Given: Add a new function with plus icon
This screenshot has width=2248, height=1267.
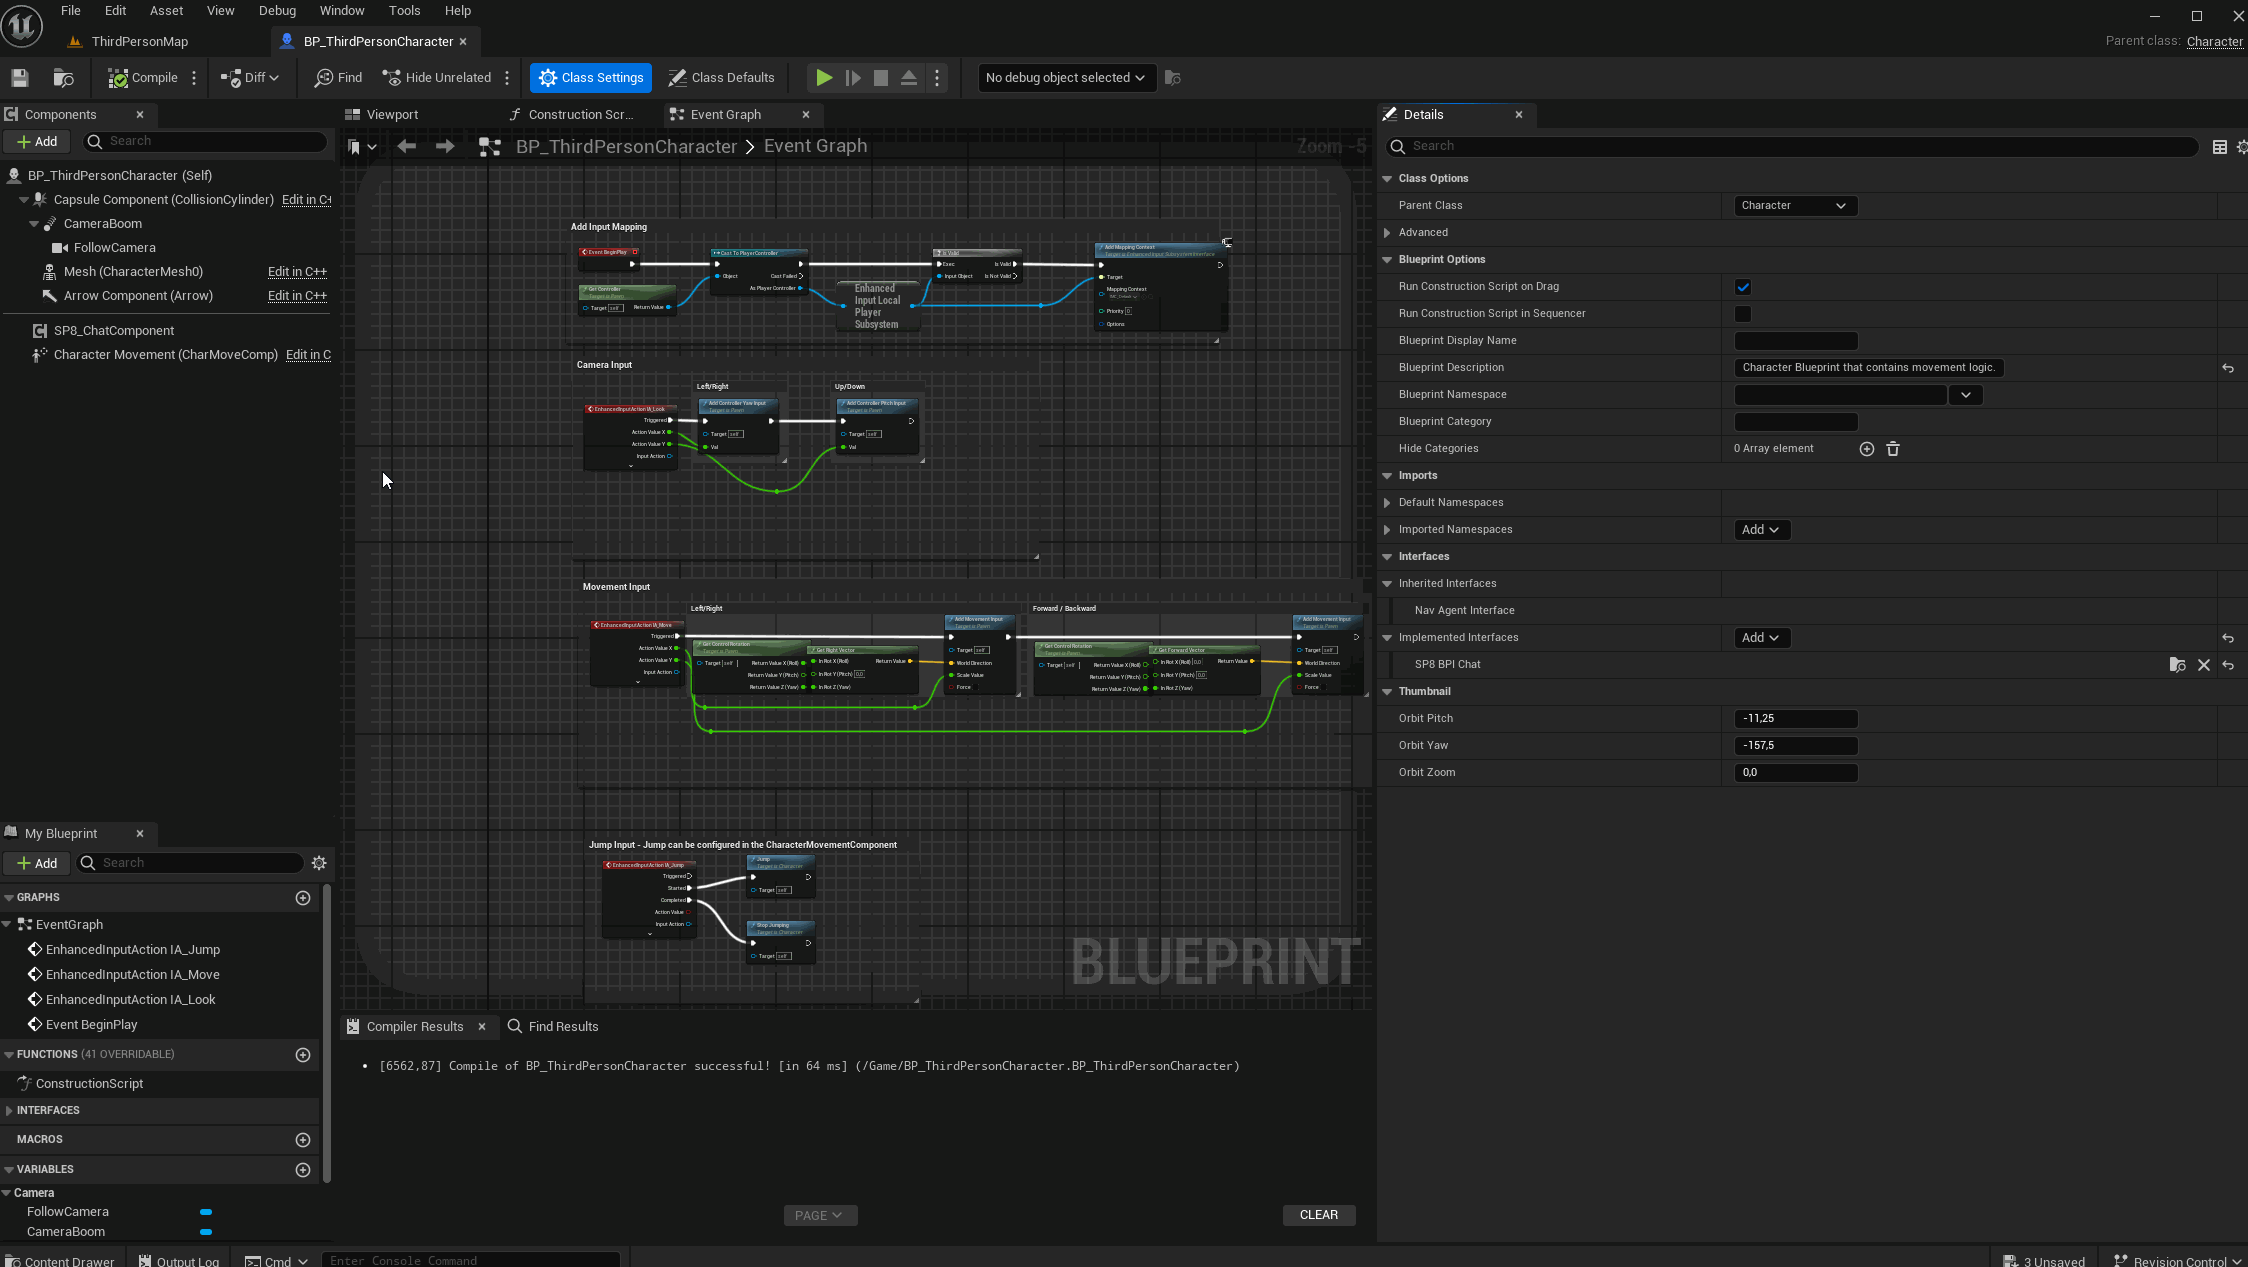Looking at the screenshot, I should [303, 1055].
